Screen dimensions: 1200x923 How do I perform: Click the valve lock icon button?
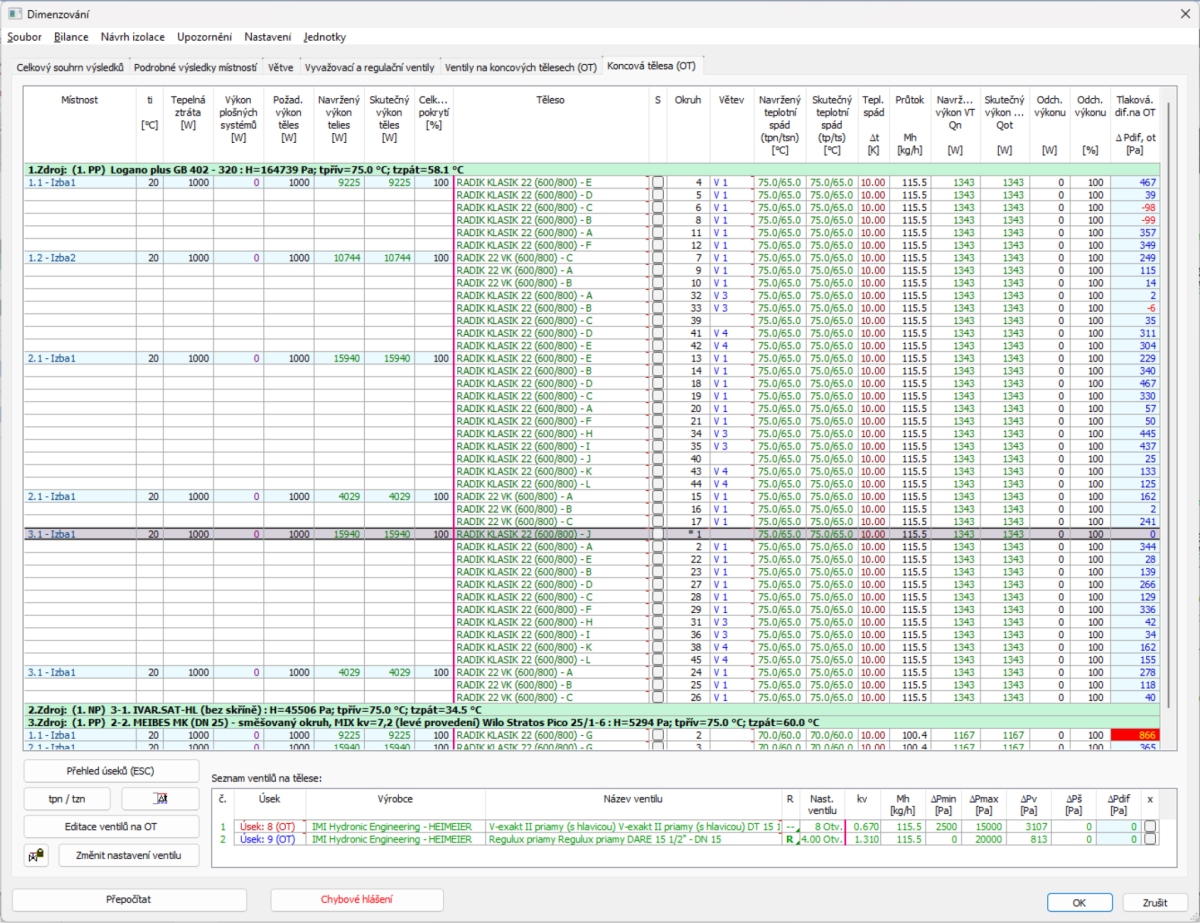coord(35,855)
